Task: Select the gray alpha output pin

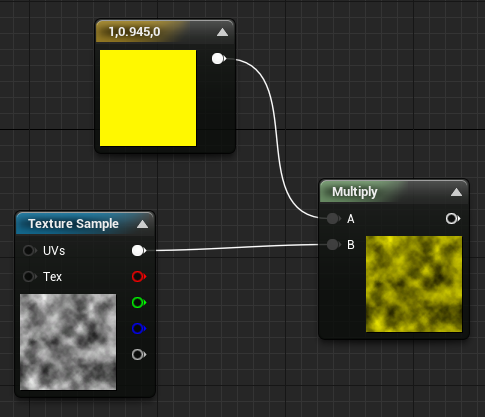Action: [139, 355]
